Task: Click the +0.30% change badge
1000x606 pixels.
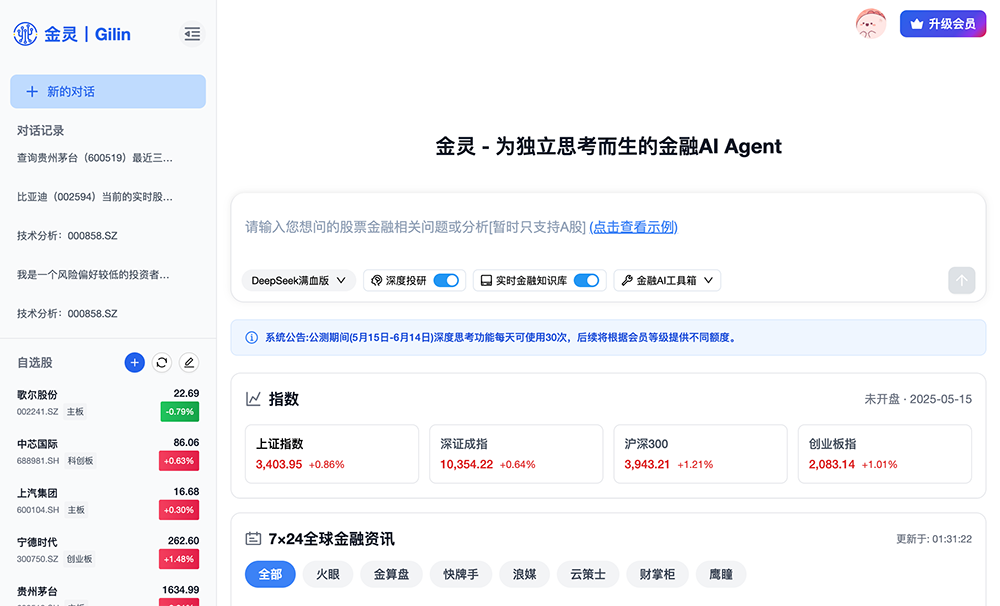Action: point(179,510)
